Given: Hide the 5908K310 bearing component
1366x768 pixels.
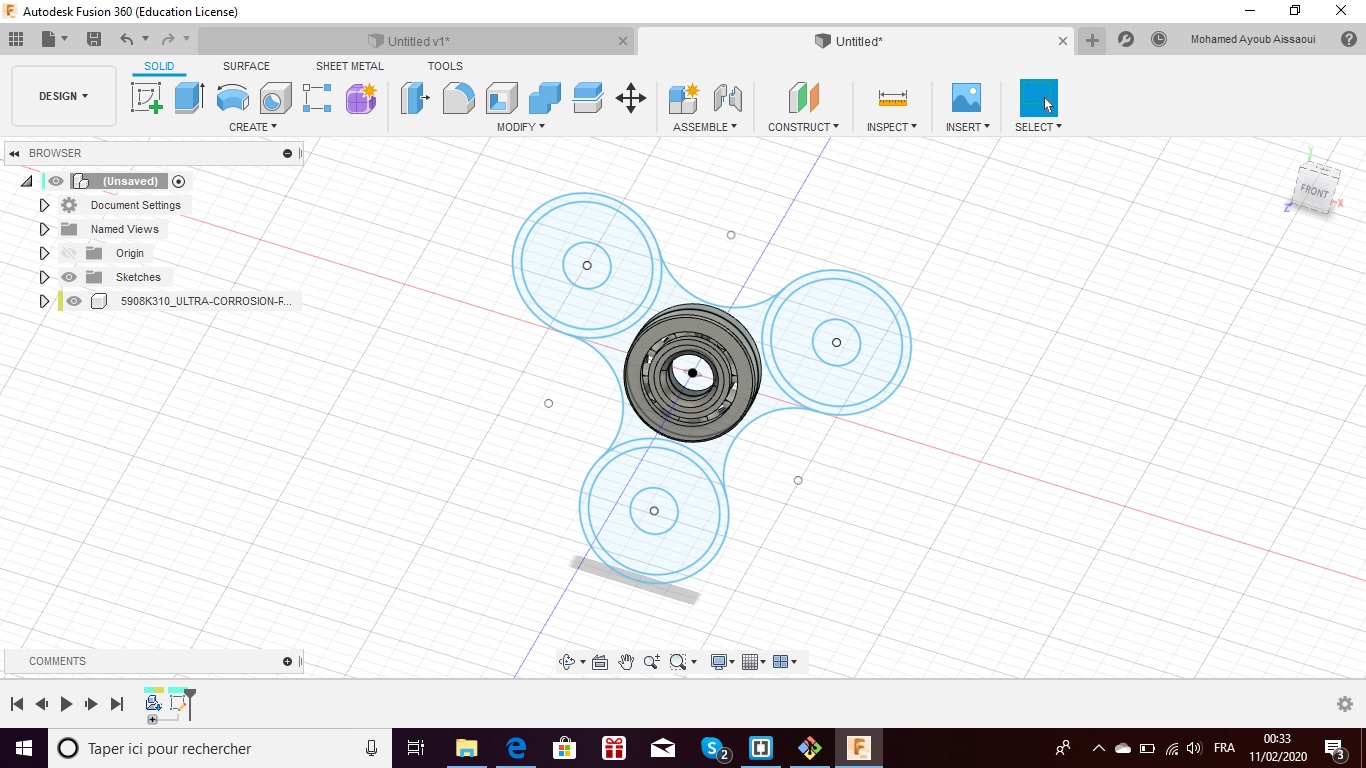Looking at the screenshot, I should pos(74,301).
